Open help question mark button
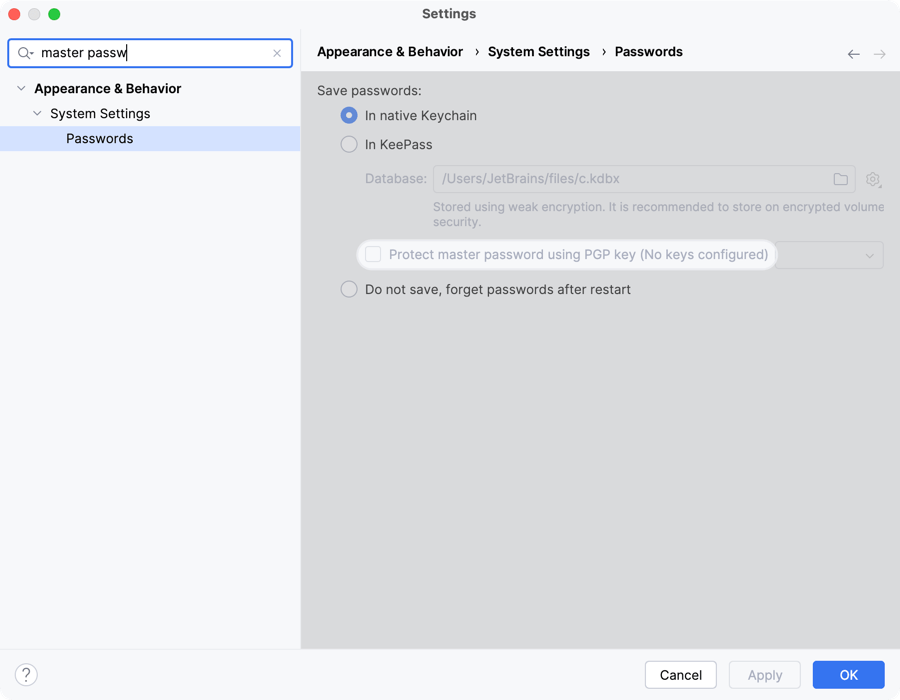 click(x=27, y=675)
